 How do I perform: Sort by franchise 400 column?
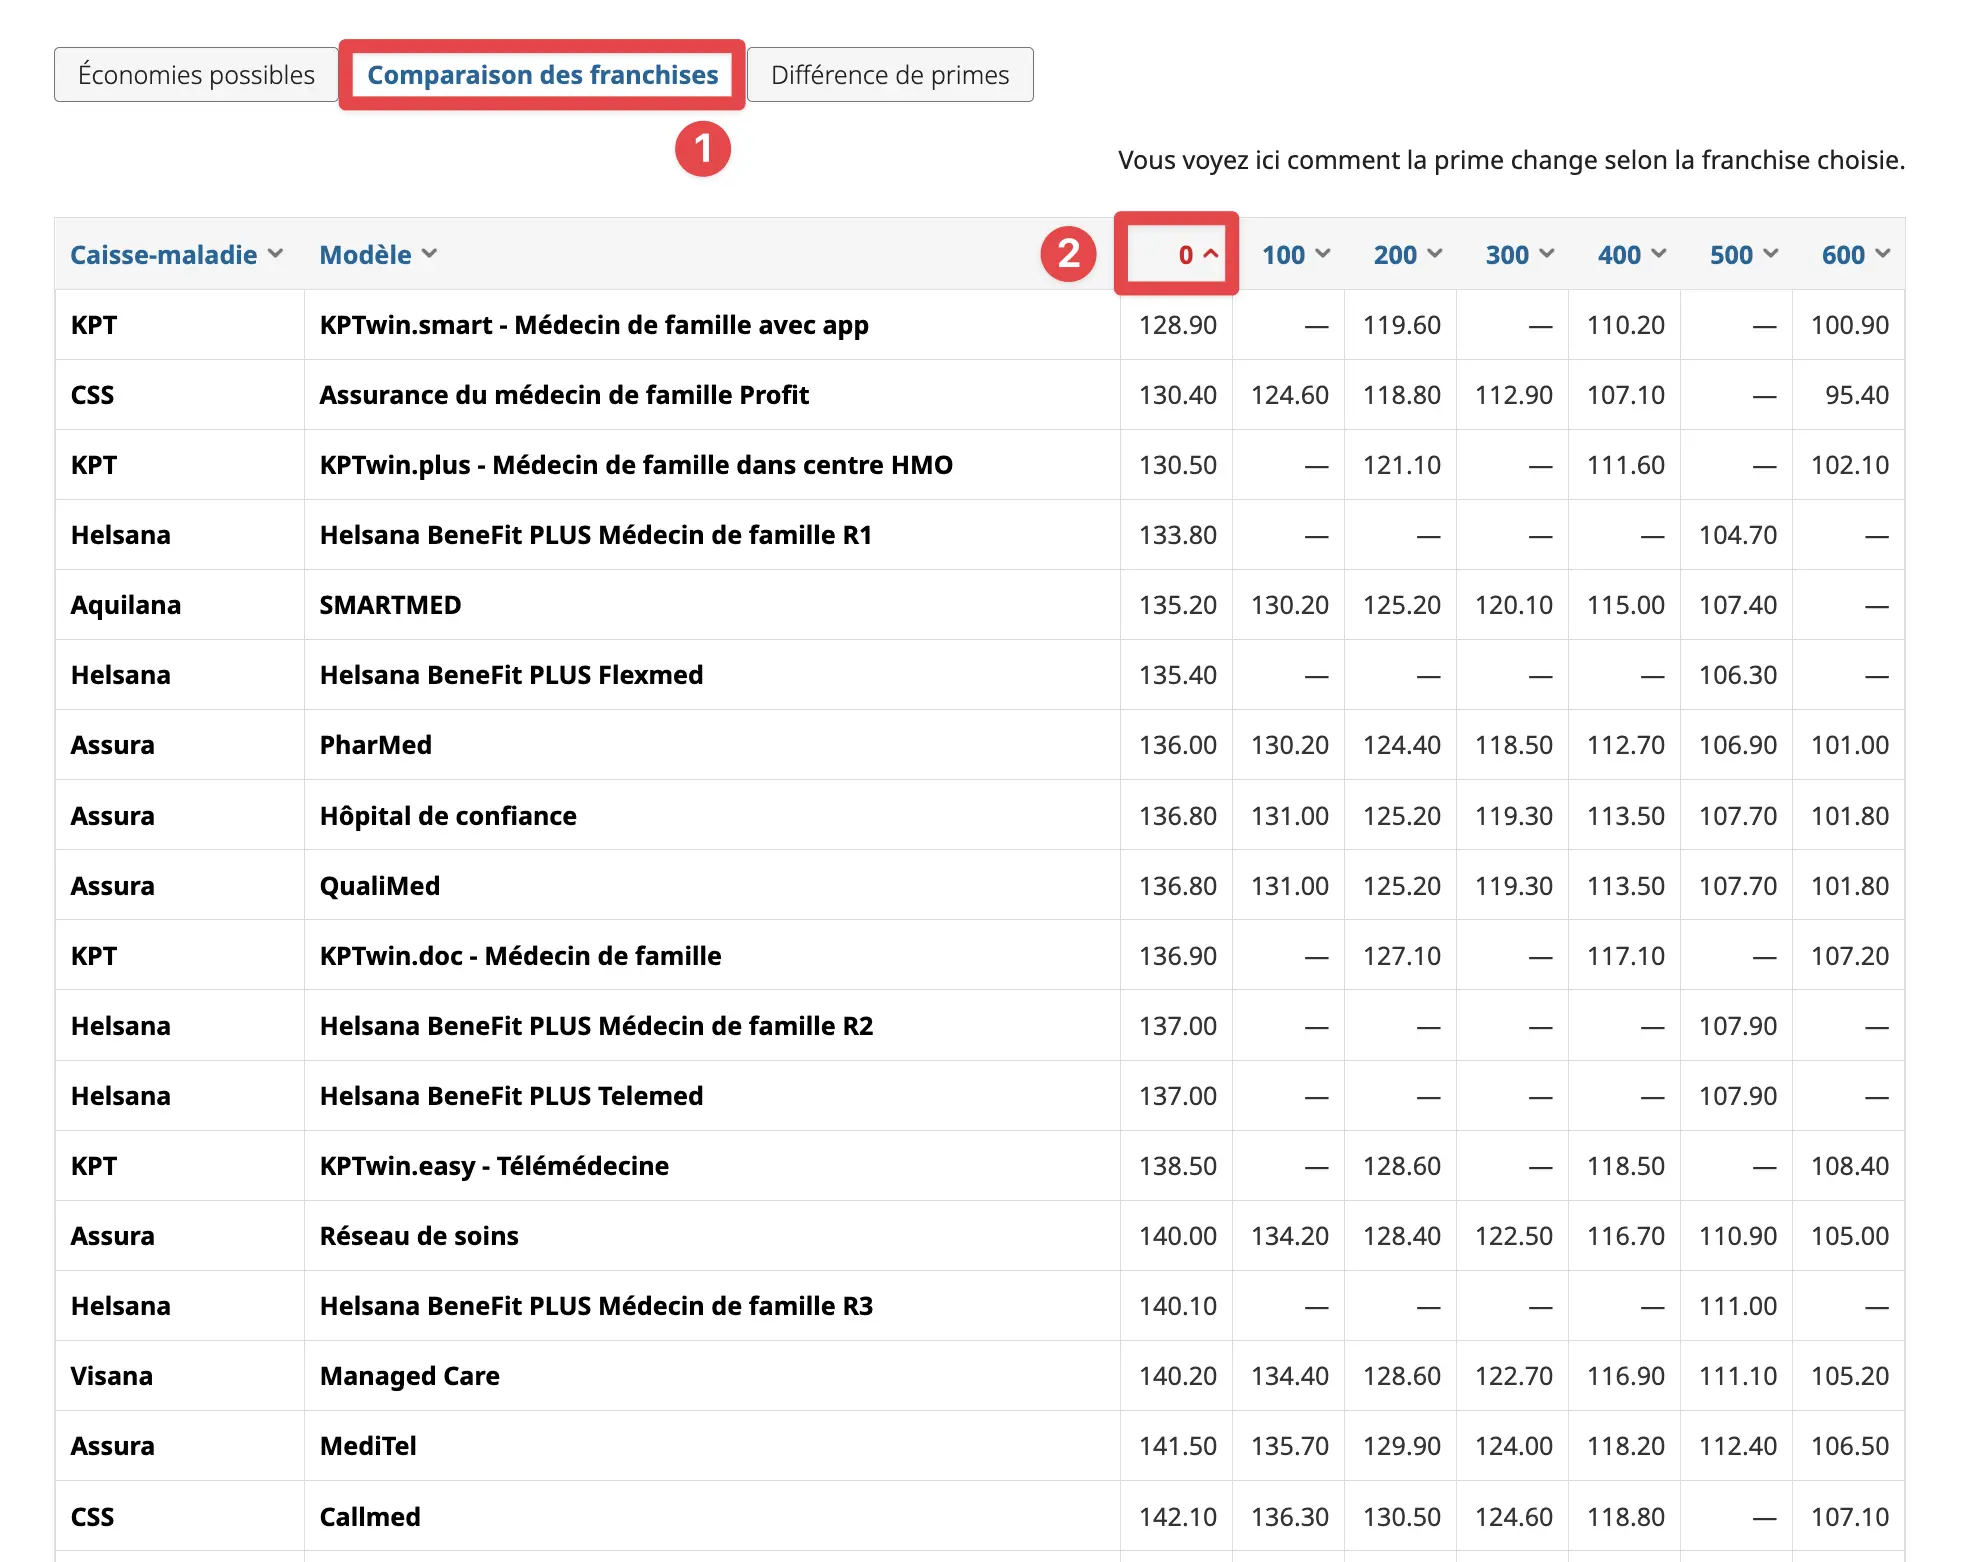pos(1631,255)
